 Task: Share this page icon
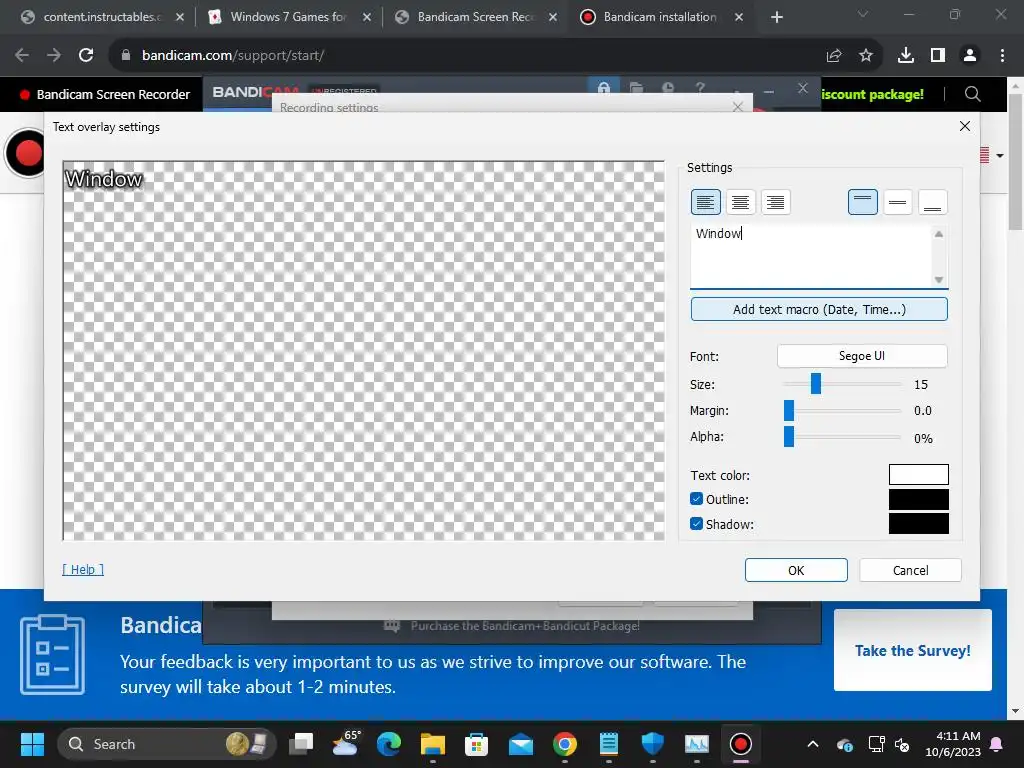(834, 56)
